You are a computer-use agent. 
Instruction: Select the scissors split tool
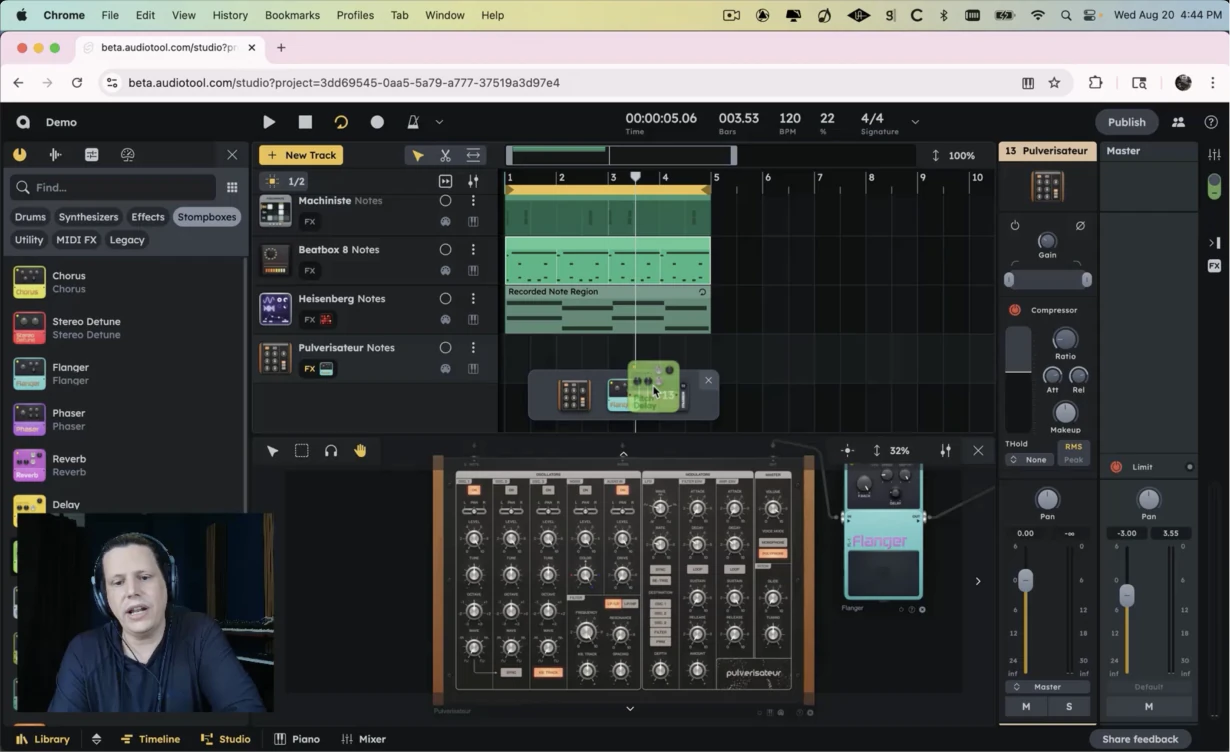(x=445, y=155)
